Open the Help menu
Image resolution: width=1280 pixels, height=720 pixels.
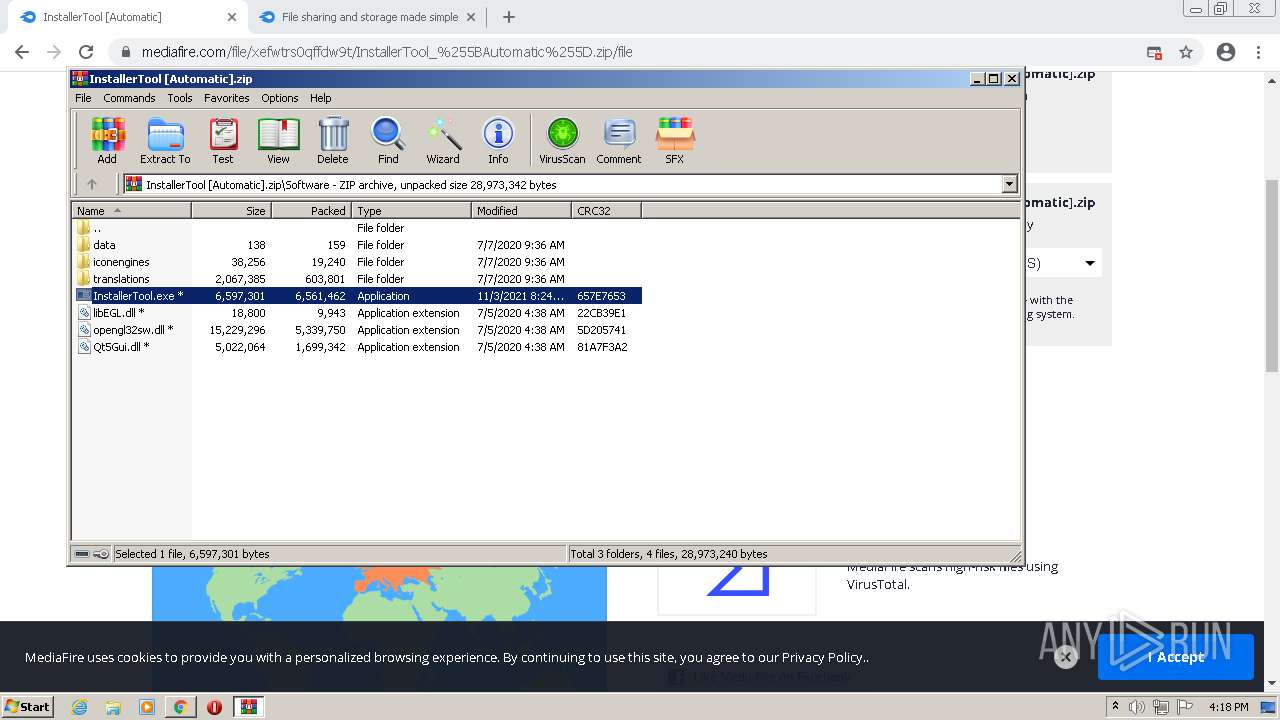[320, 98]
